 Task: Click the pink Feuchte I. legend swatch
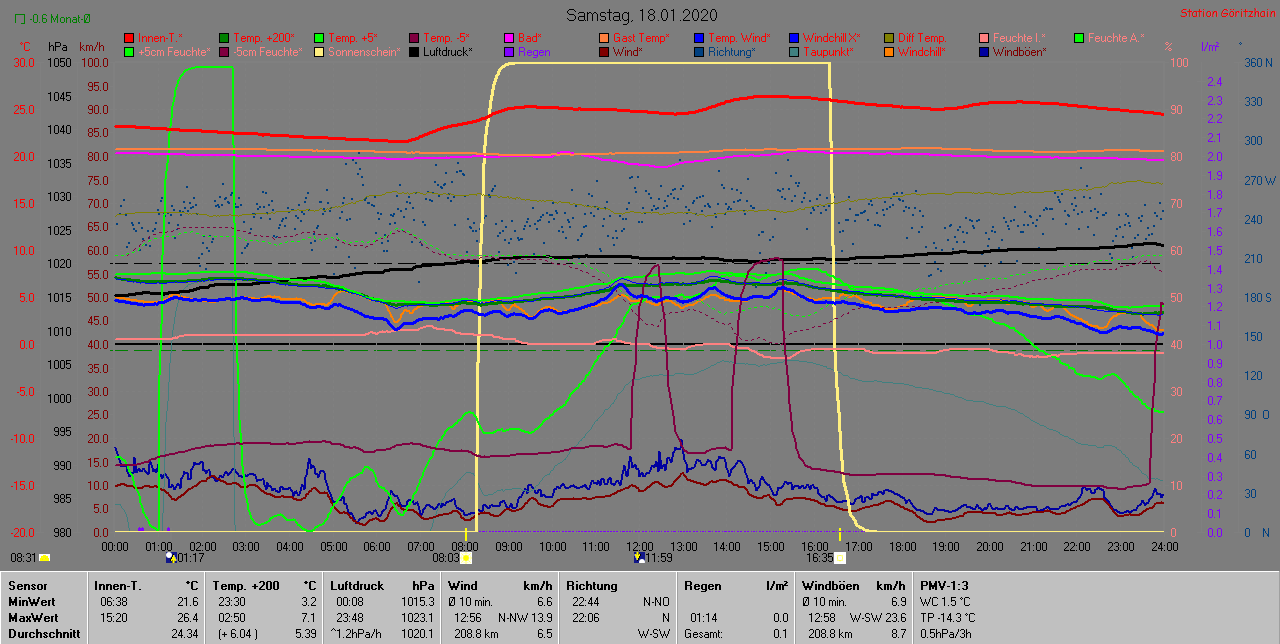tap(984, 38)
